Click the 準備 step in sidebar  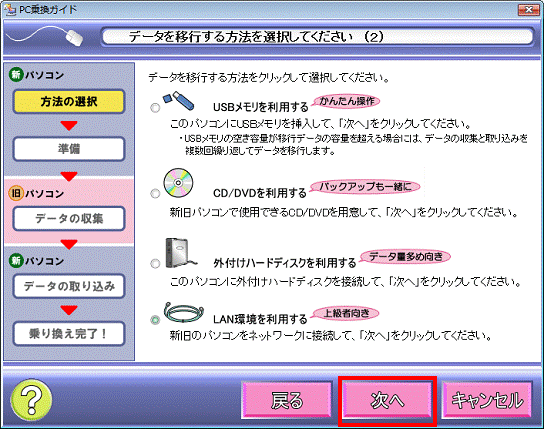pos(69,149)
